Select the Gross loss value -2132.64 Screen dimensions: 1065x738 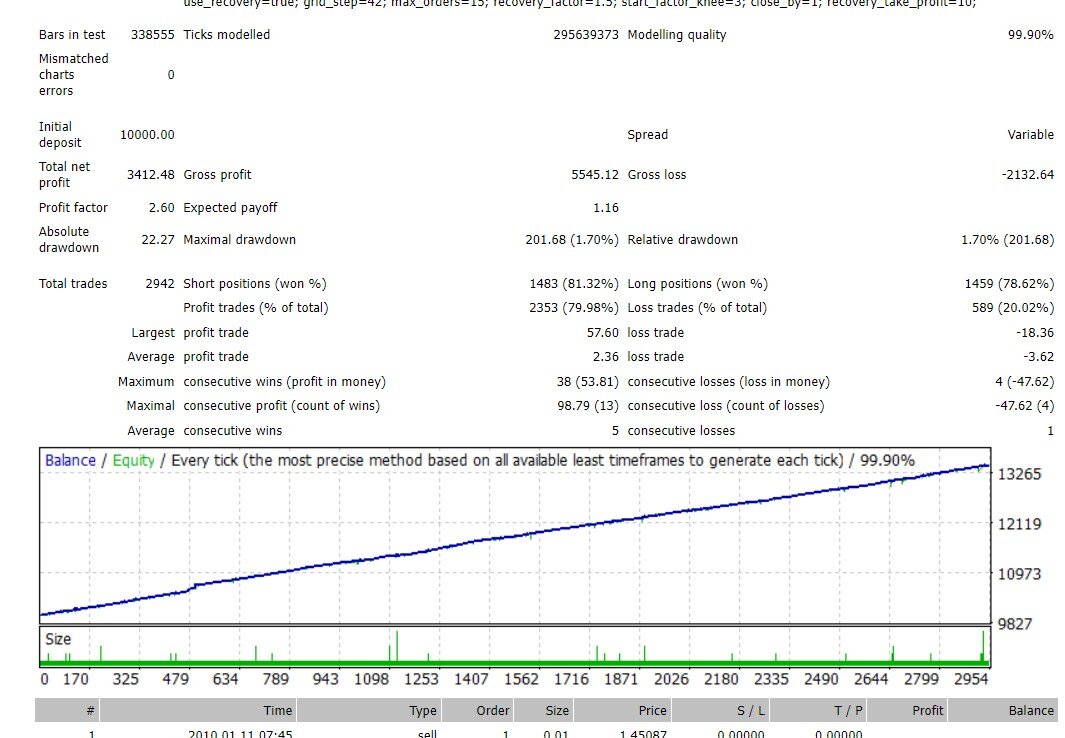(1028, 174)
